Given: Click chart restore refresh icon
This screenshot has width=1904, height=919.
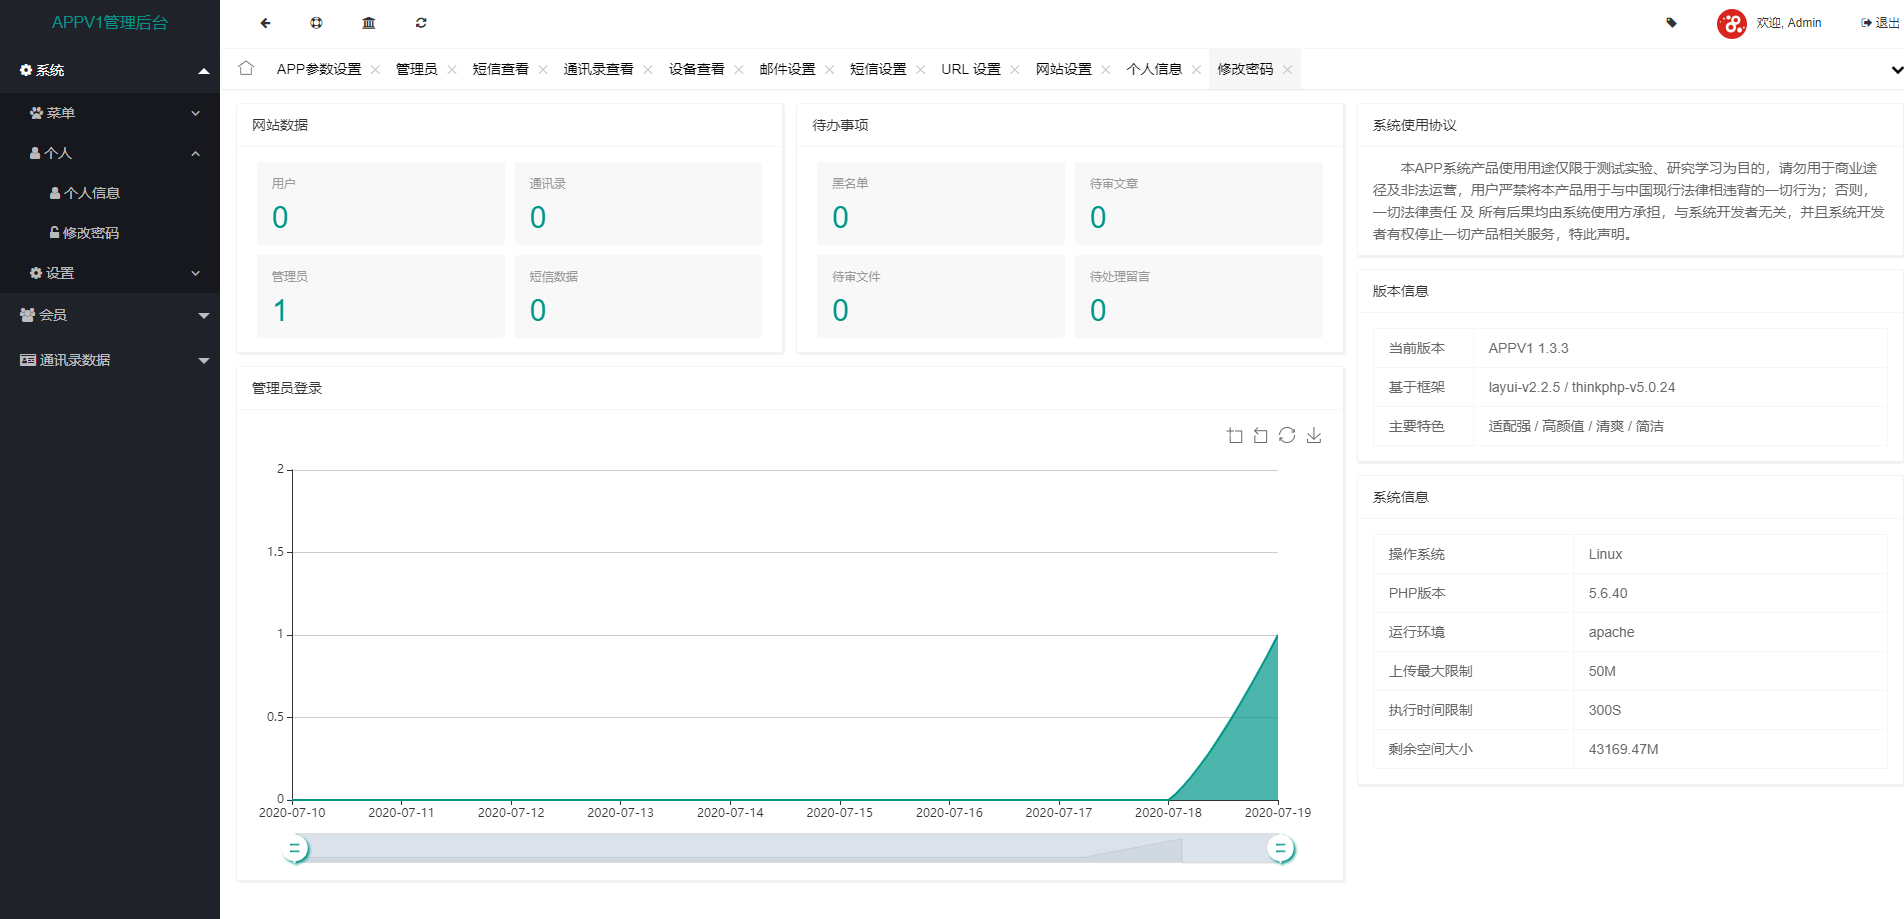Looking at the screenshot, I should pyautogui.click(x=1287, y=435).
